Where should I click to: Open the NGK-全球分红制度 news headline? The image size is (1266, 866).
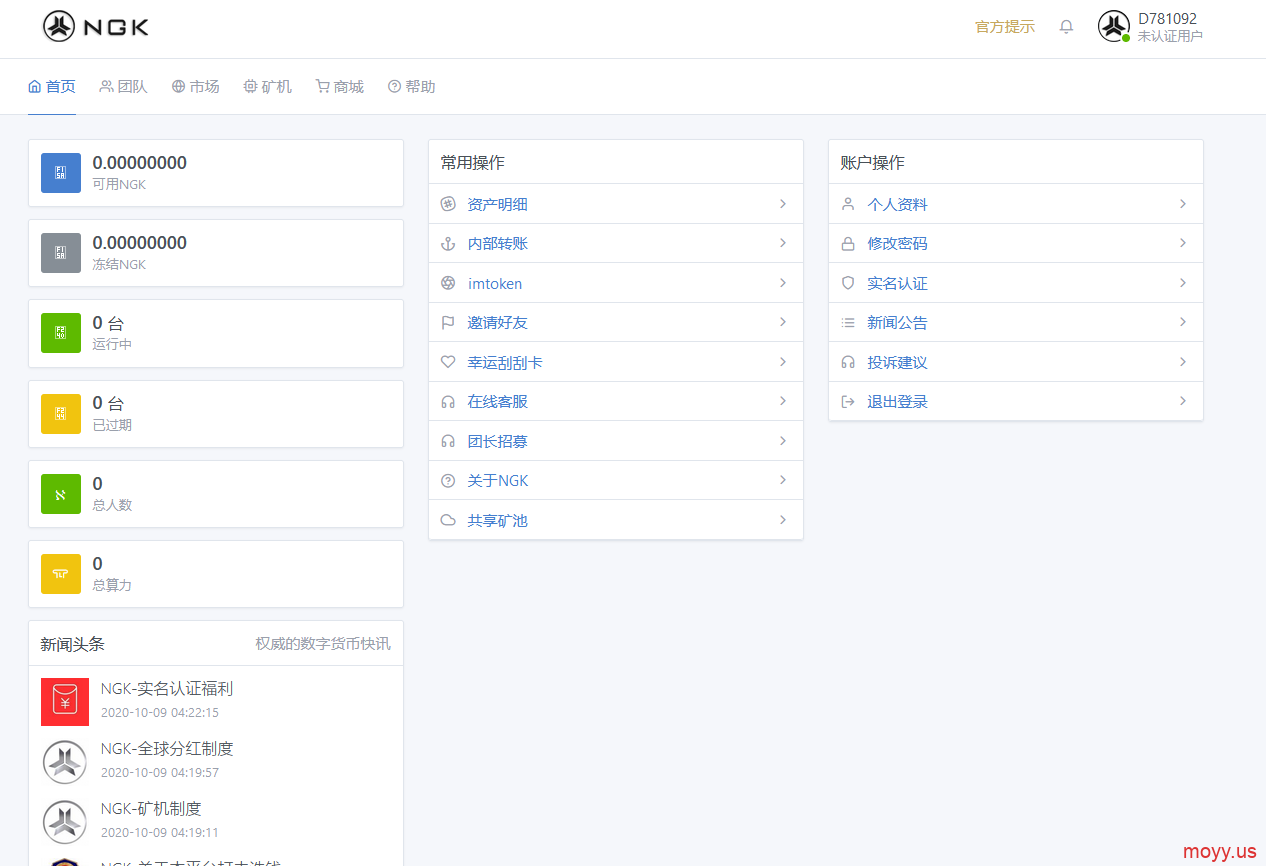(167, 749)
